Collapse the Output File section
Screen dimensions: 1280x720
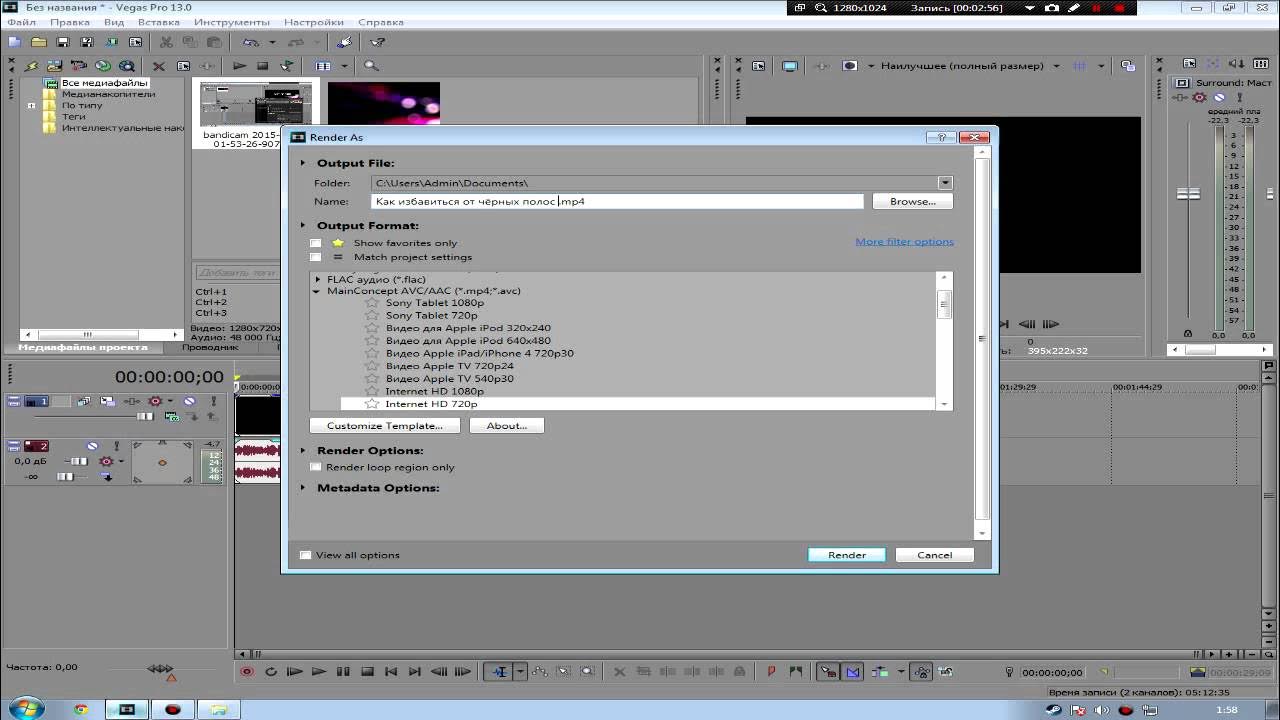[x=303, y=163]
